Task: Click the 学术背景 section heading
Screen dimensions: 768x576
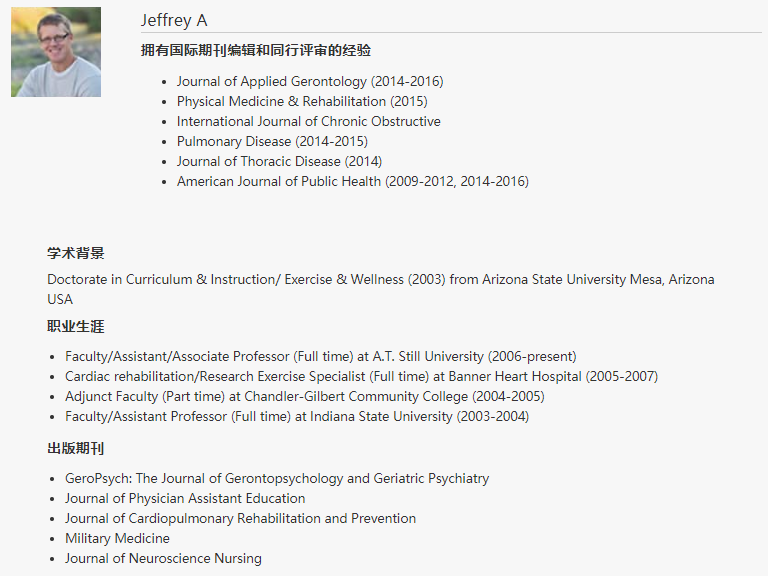Action: point(76,253)
